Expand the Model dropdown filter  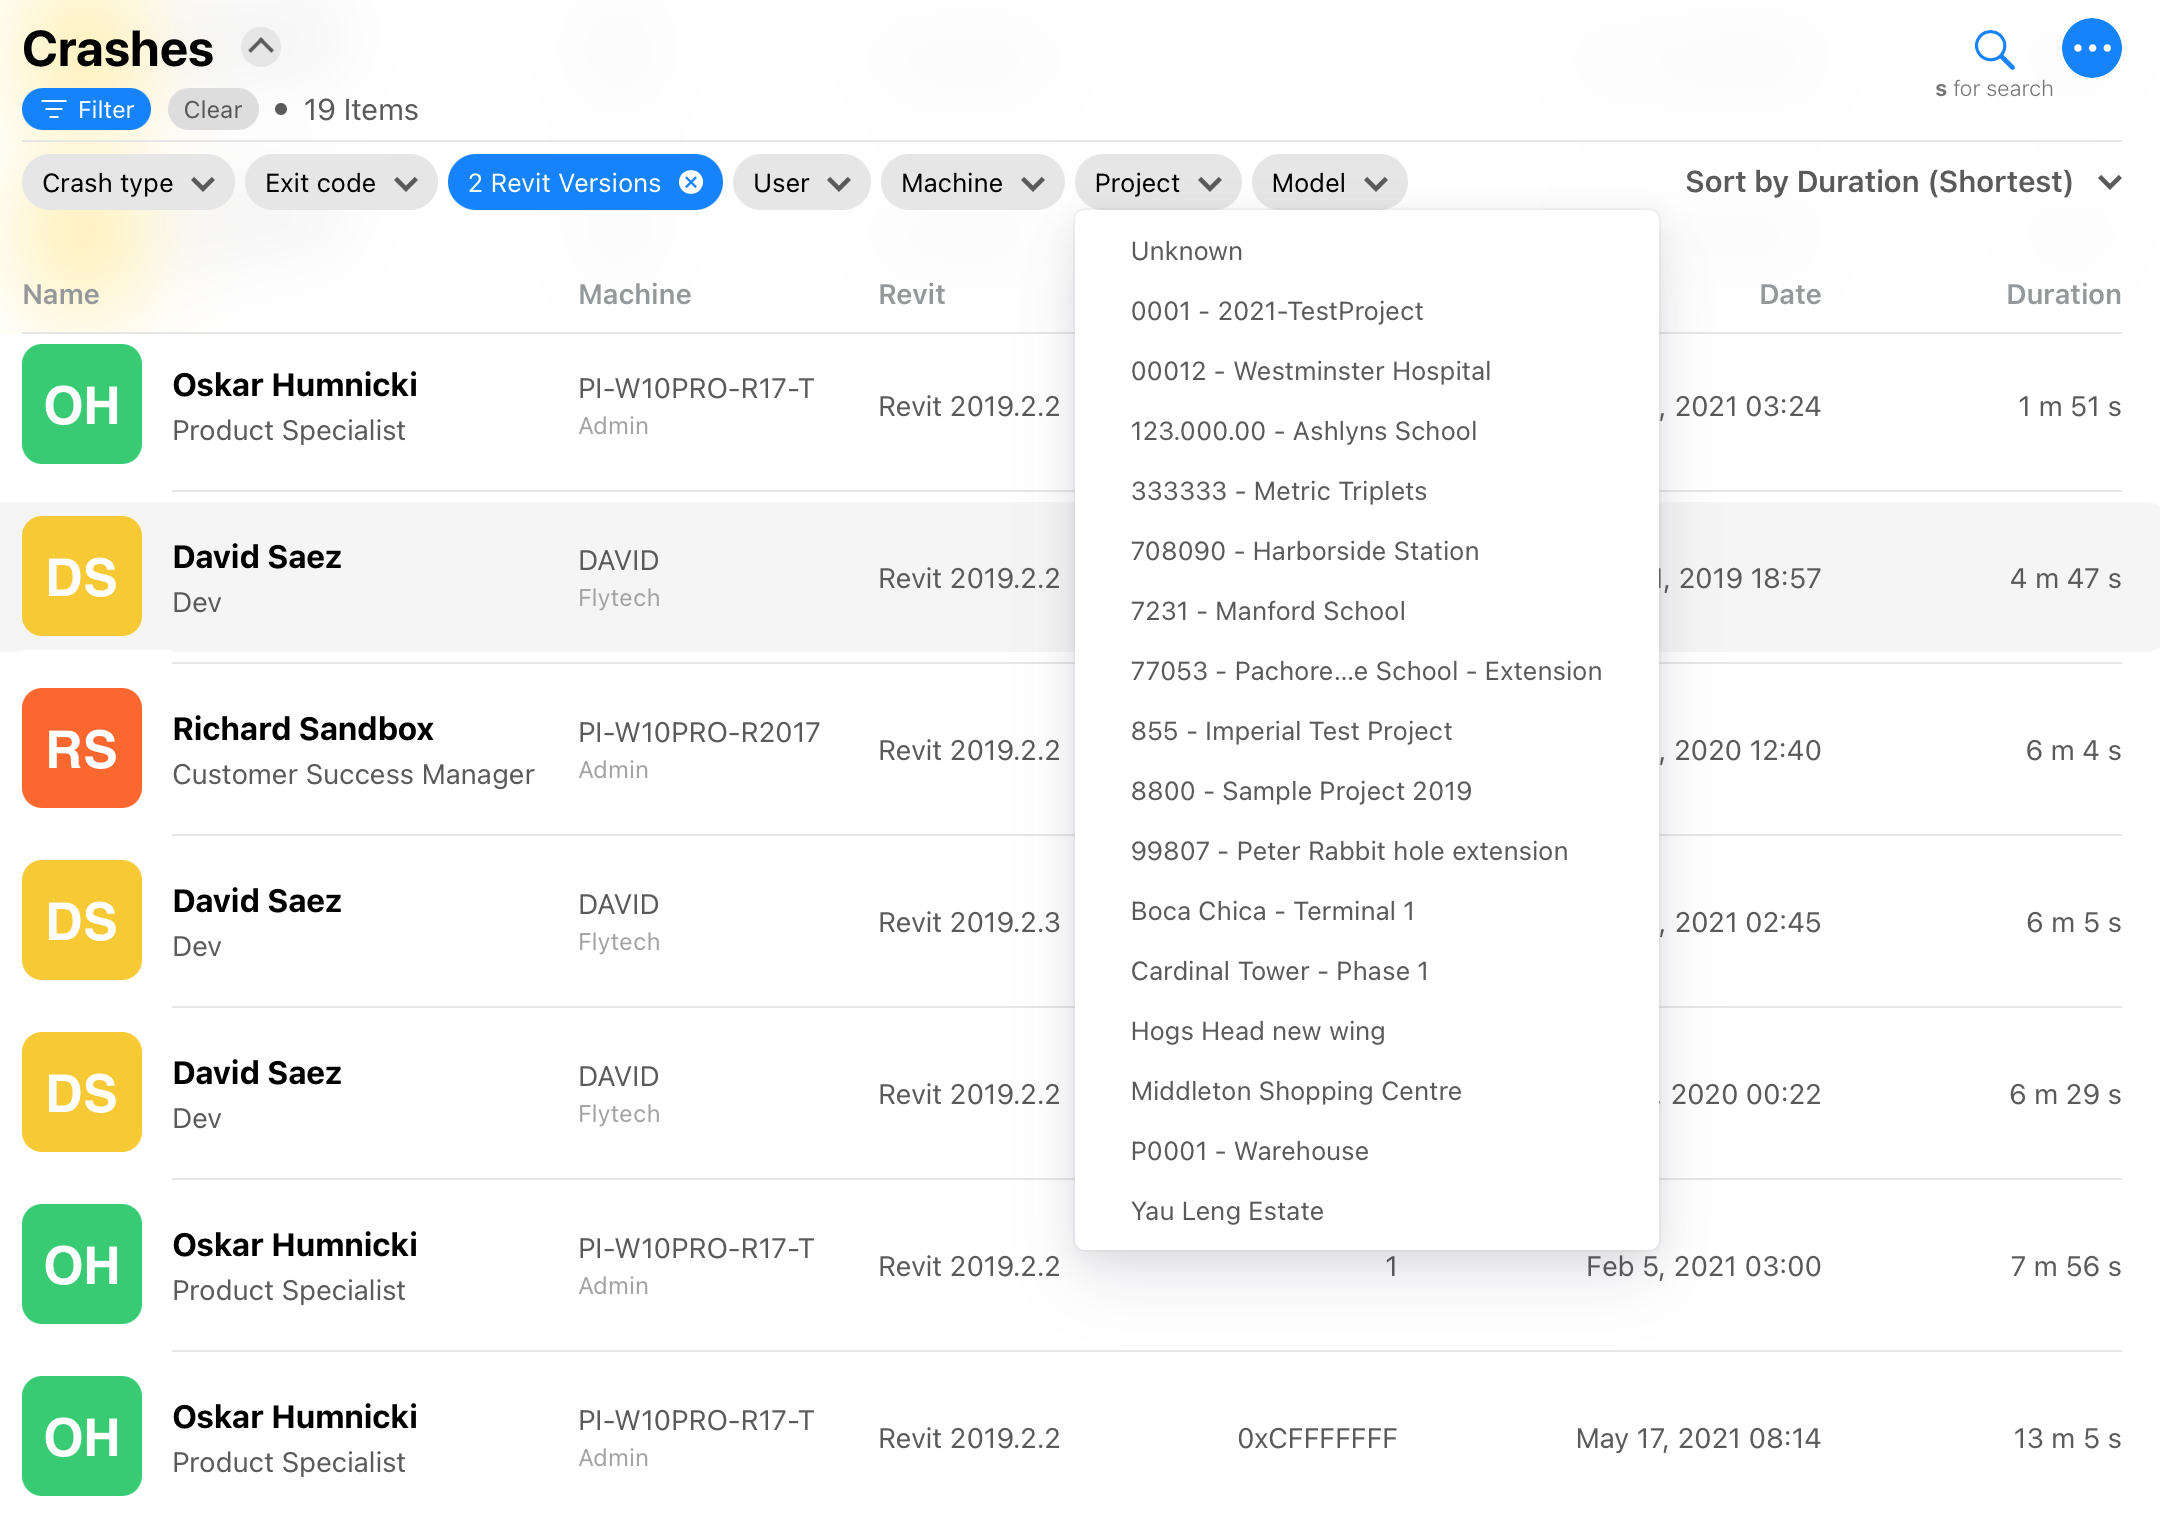tap(1328, 182)
